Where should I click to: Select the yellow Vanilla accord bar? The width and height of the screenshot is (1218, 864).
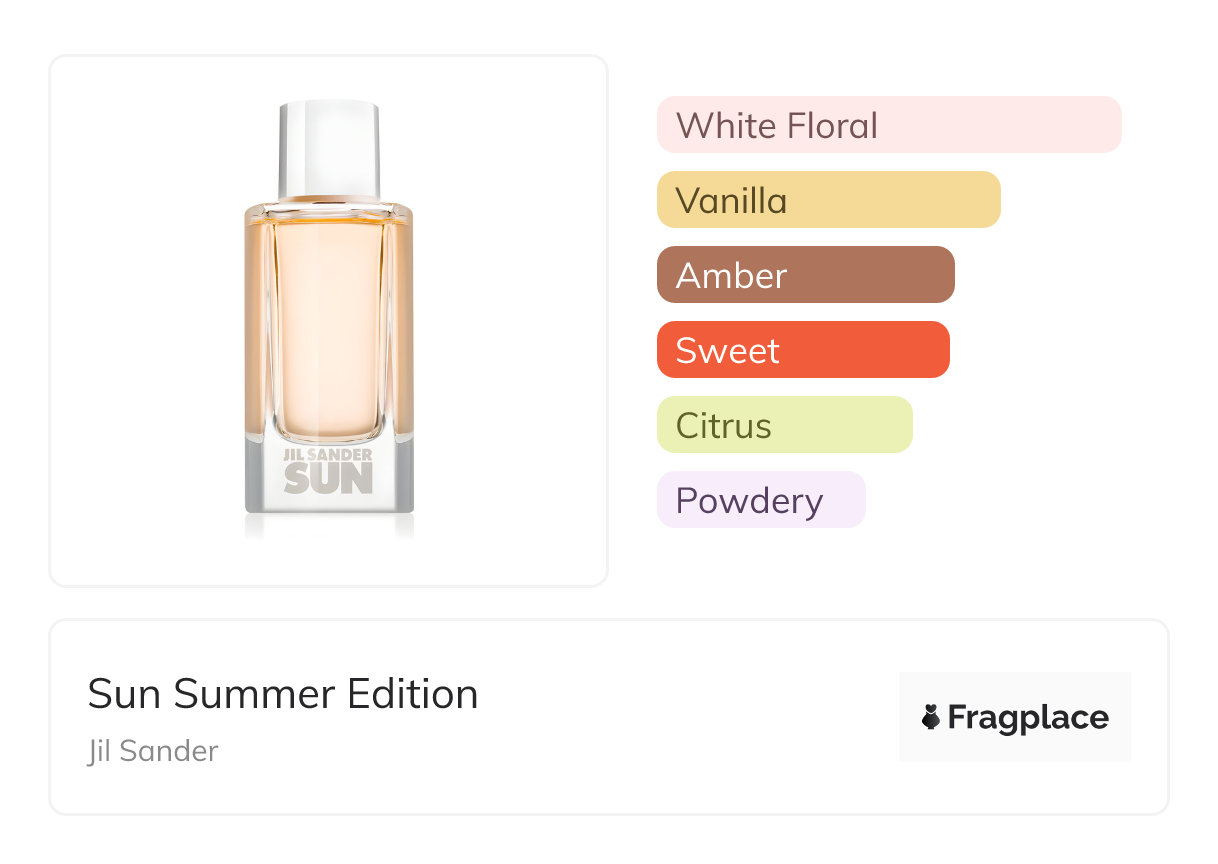pos(828,200)
